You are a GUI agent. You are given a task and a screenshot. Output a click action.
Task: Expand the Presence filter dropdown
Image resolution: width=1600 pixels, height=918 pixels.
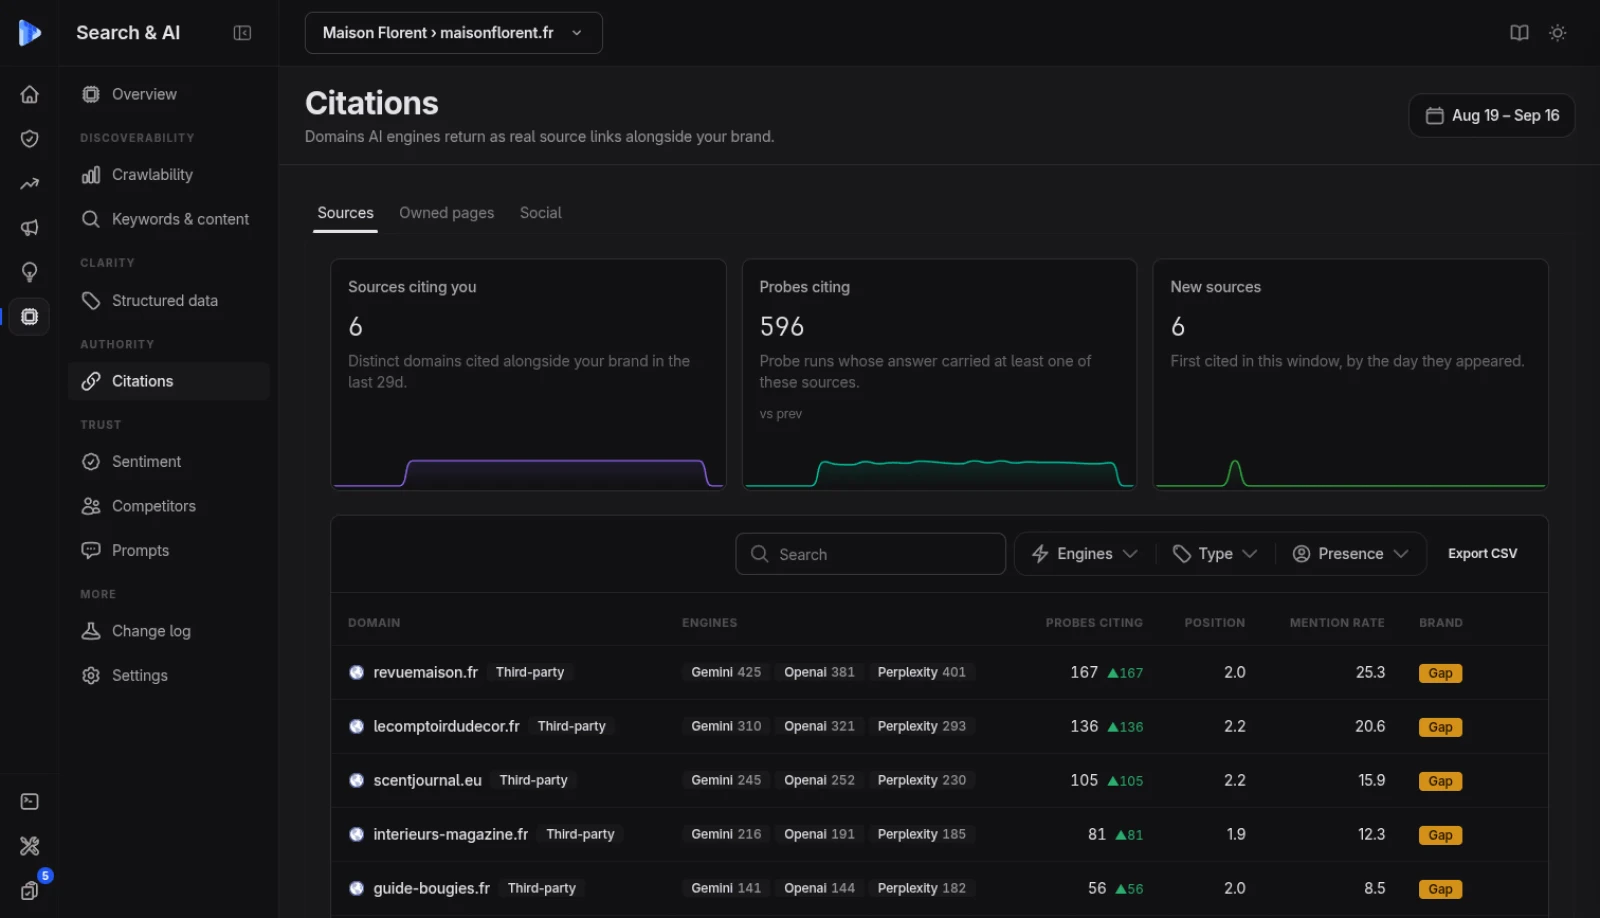tap(1350, 554)
